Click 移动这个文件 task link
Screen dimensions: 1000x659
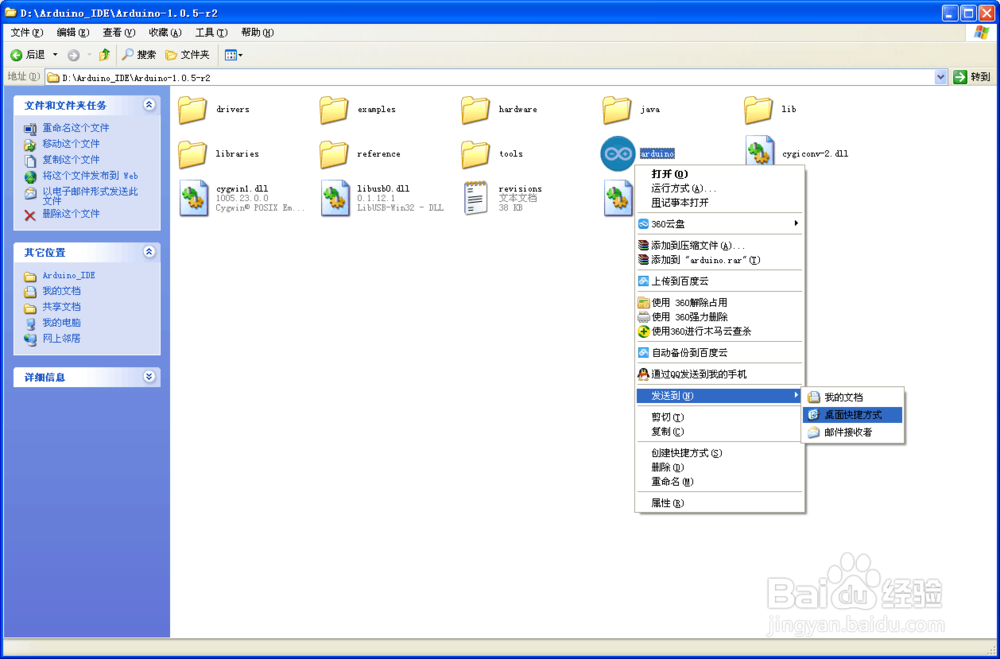click(71, 144)
